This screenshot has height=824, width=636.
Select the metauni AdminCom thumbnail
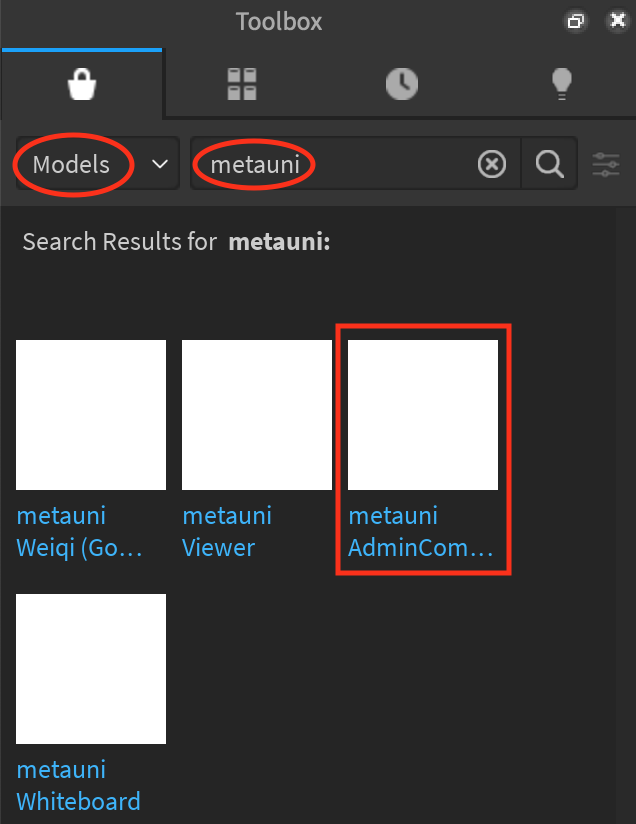(423, 415)
